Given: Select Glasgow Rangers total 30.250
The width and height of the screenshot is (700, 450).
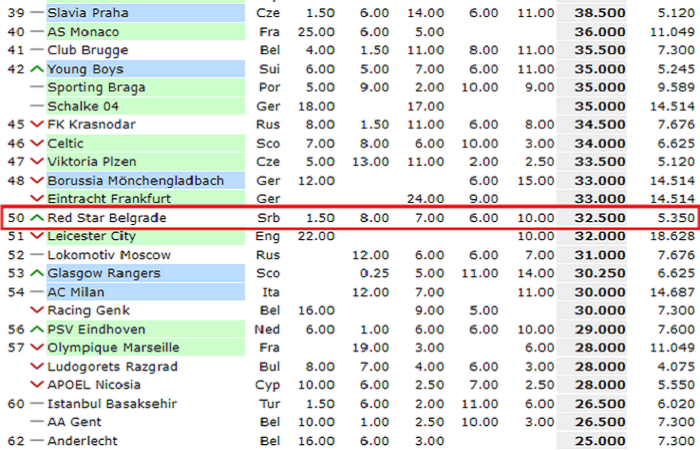Looking at the screenshot, I should 600,273.
